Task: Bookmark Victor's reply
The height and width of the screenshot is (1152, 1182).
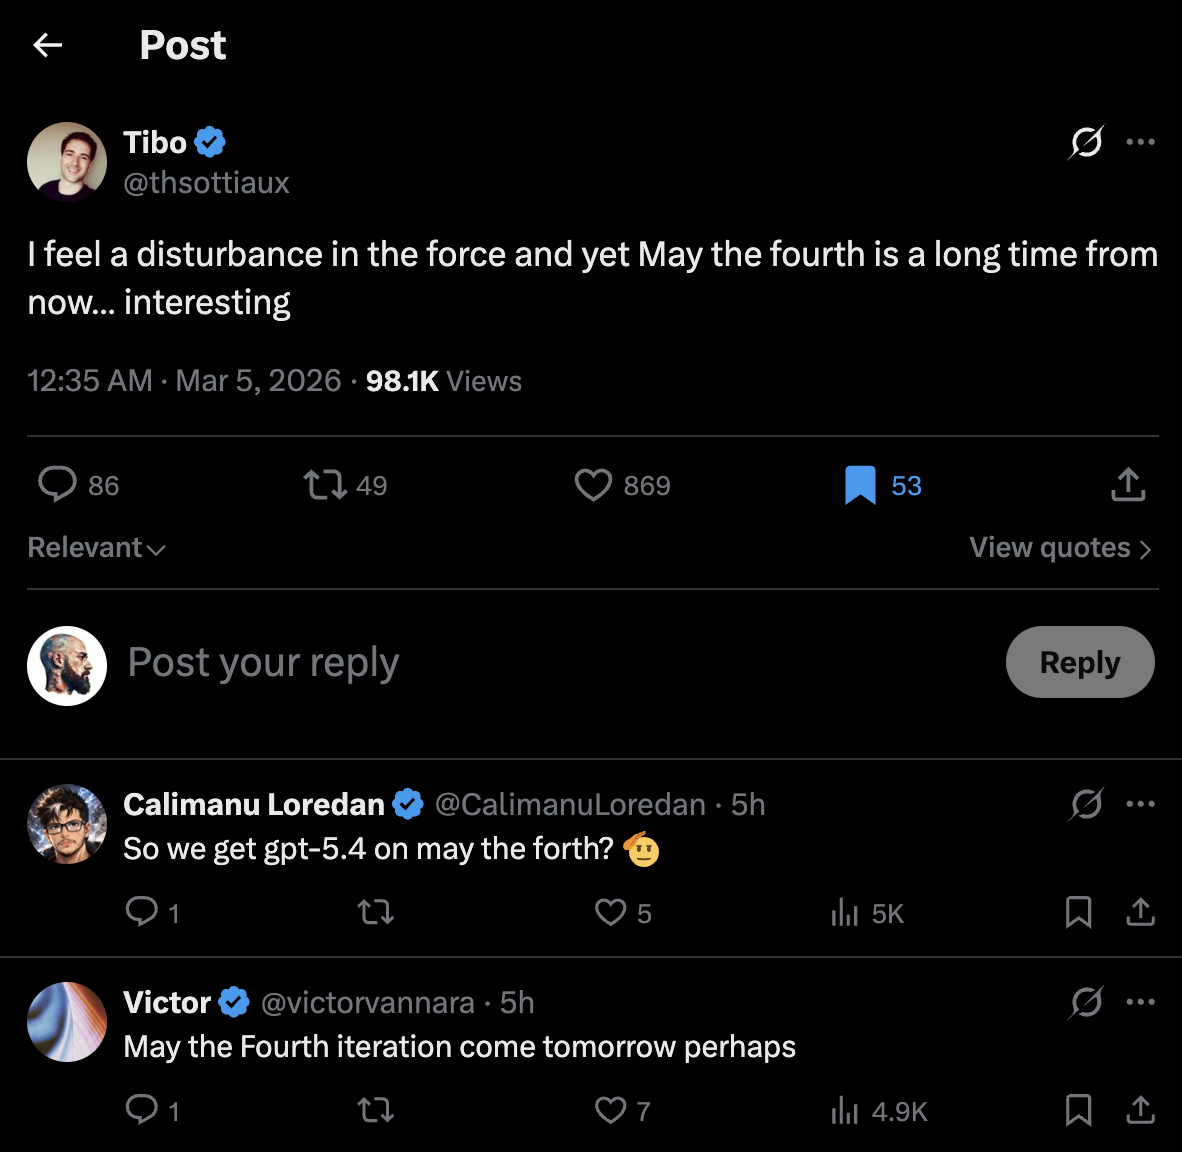Action: pos(1078,1111)
